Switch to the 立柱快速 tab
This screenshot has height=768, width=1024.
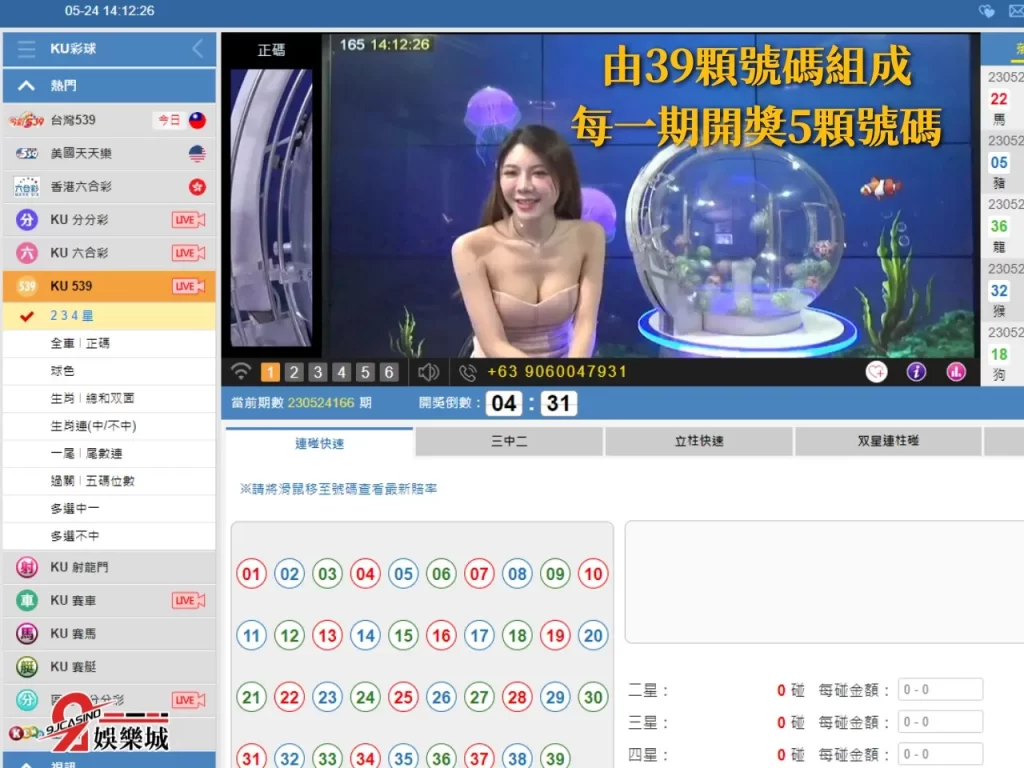[697, 440]
